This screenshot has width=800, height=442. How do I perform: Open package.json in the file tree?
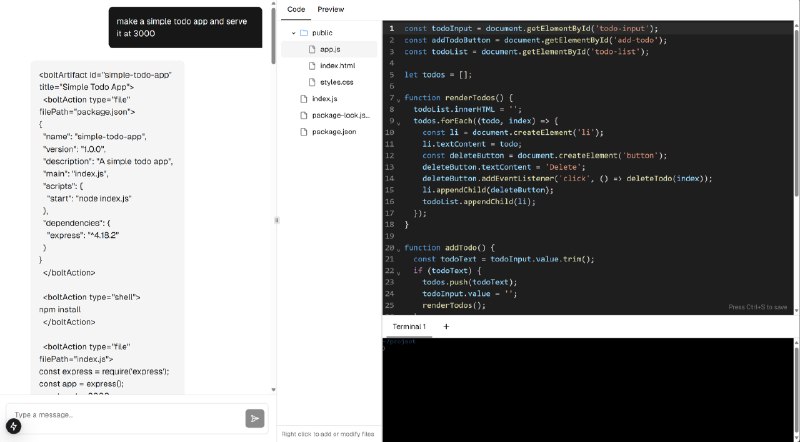[334, 132]
